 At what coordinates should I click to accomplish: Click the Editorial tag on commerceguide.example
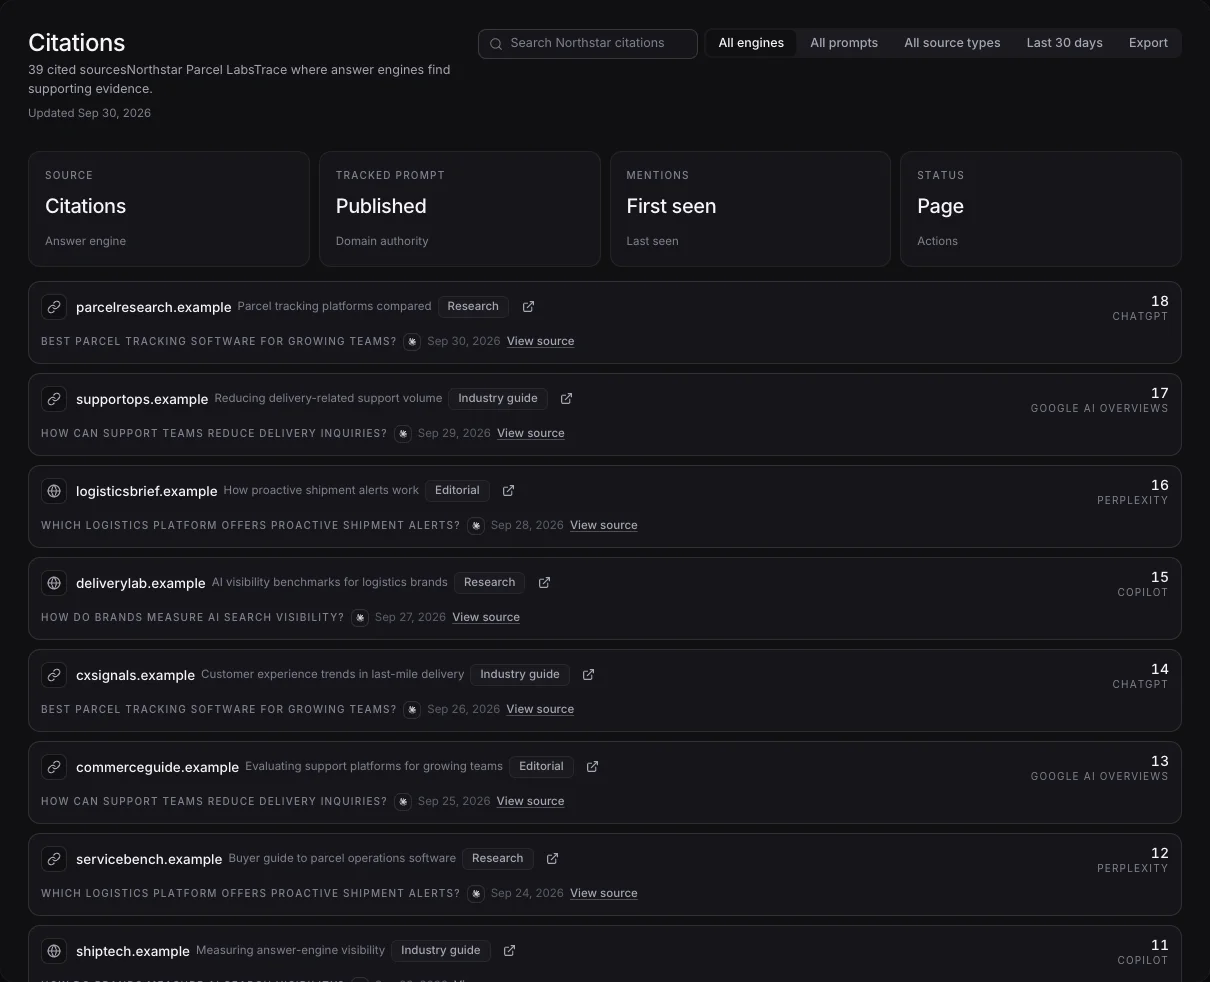(x=542, y=767)
